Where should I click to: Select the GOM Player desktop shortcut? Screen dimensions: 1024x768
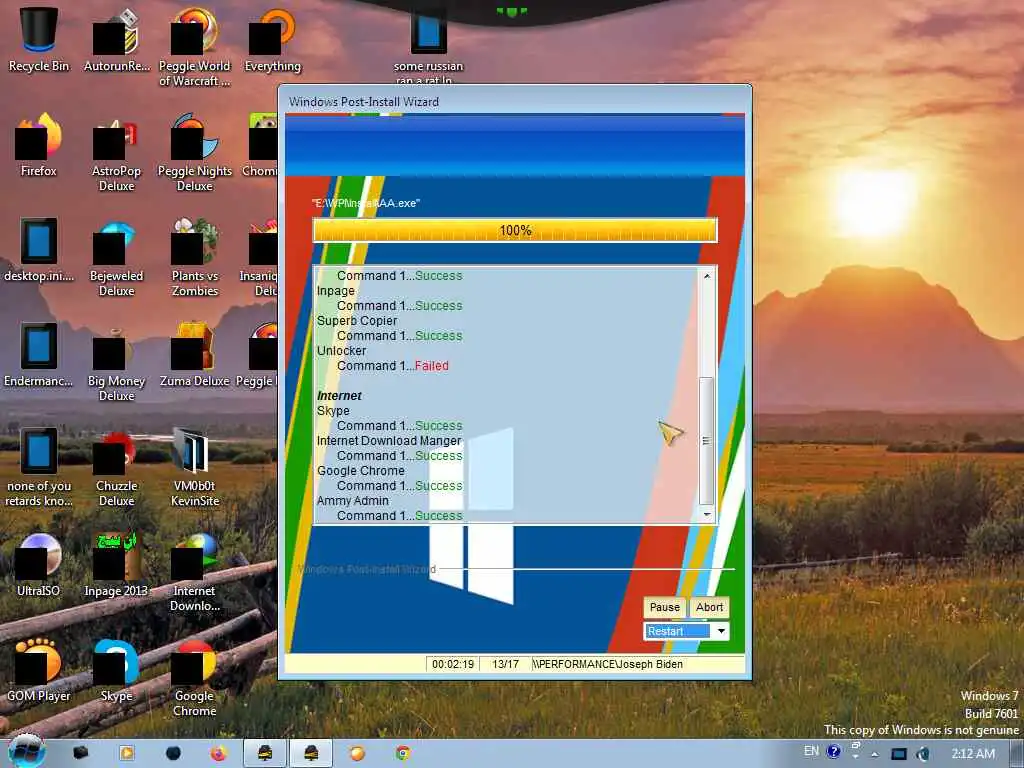[39, 671]
